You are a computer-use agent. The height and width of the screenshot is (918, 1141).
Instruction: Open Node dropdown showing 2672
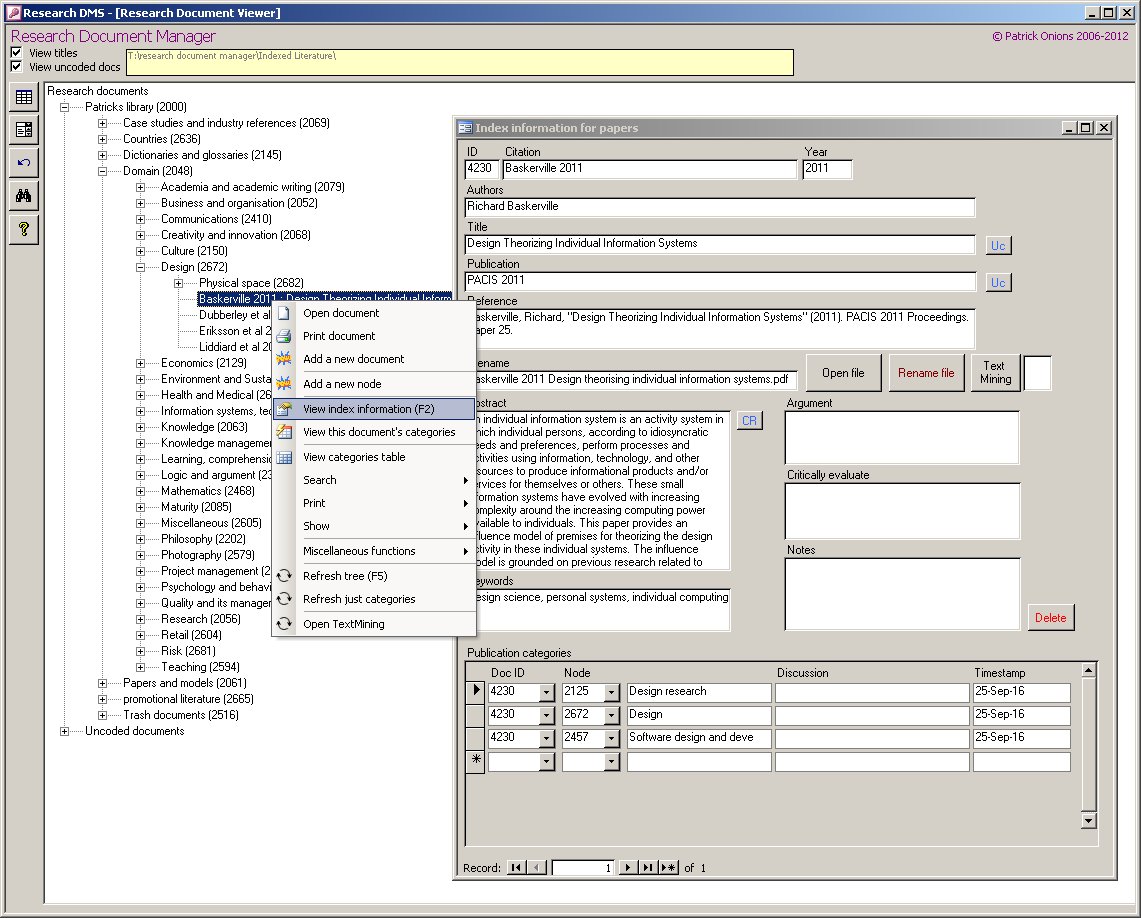(611, 715)
